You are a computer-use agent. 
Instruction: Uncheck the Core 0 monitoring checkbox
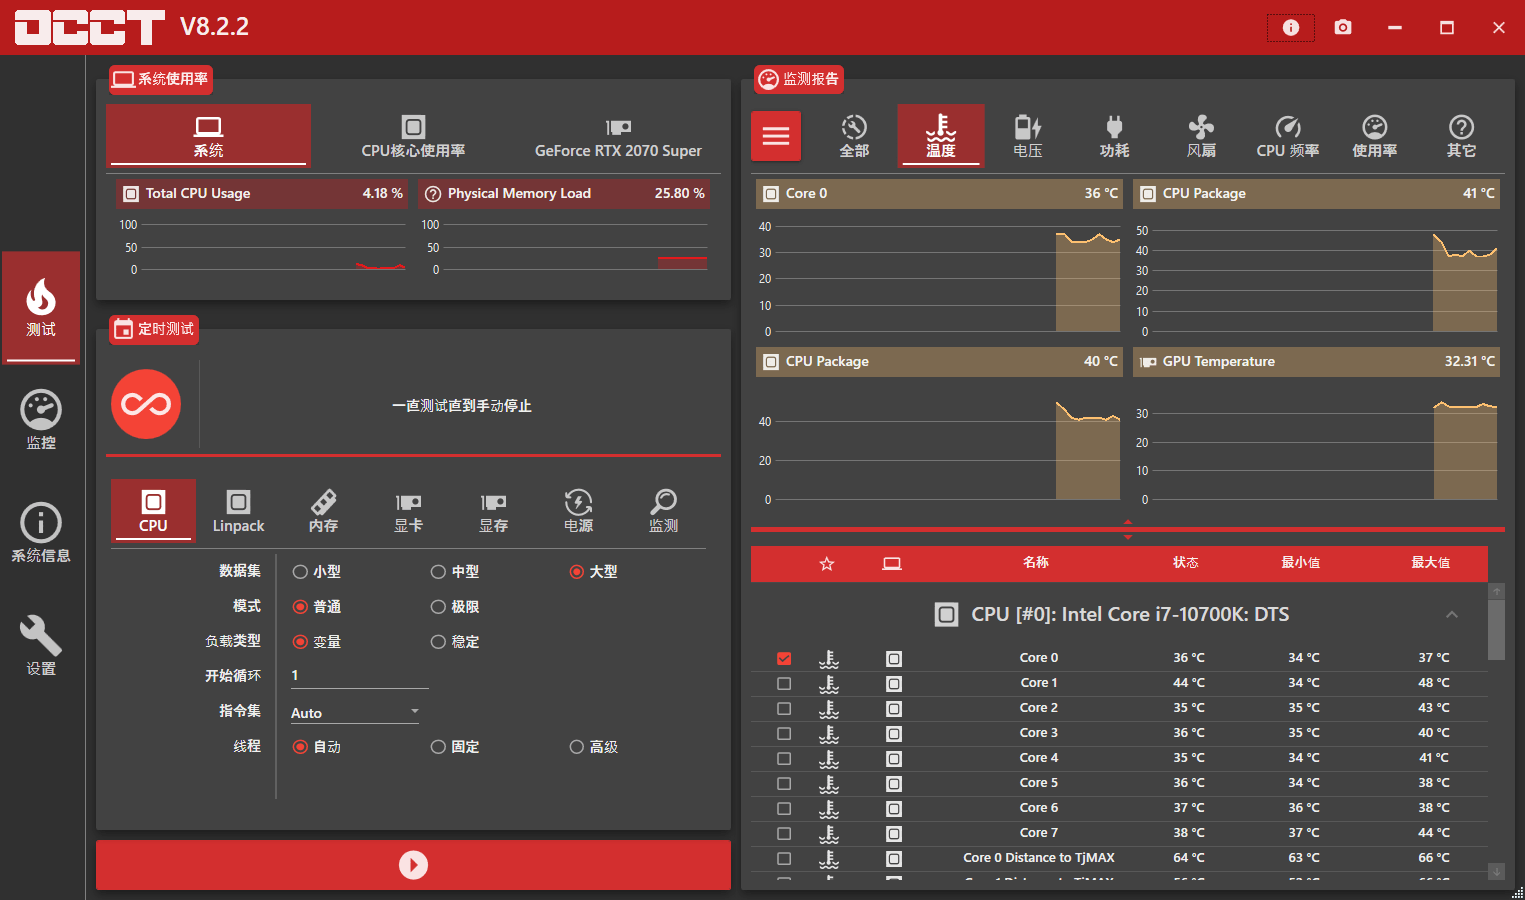coord(784,658)
